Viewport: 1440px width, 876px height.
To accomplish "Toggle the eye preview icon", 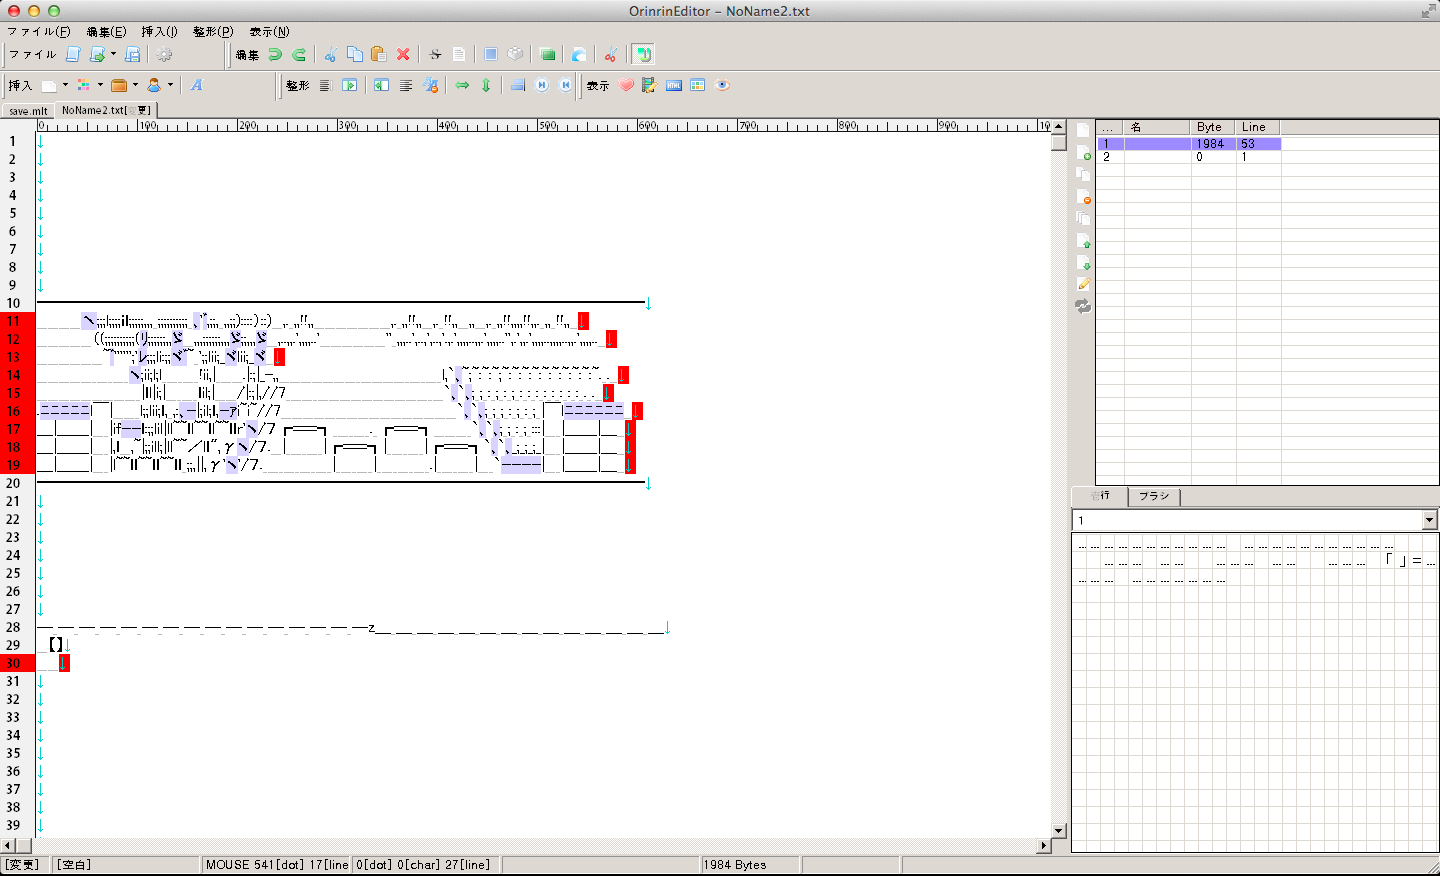I will coord(722,86).
